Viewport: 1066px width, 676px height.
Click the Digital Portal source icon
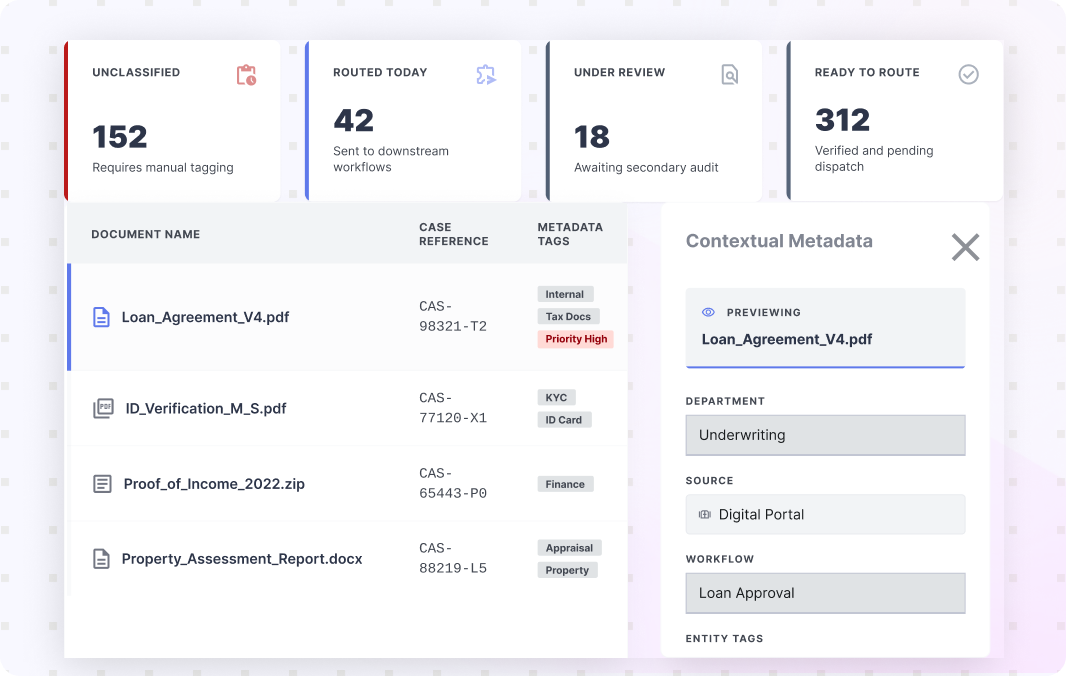[x=705, y=514]
